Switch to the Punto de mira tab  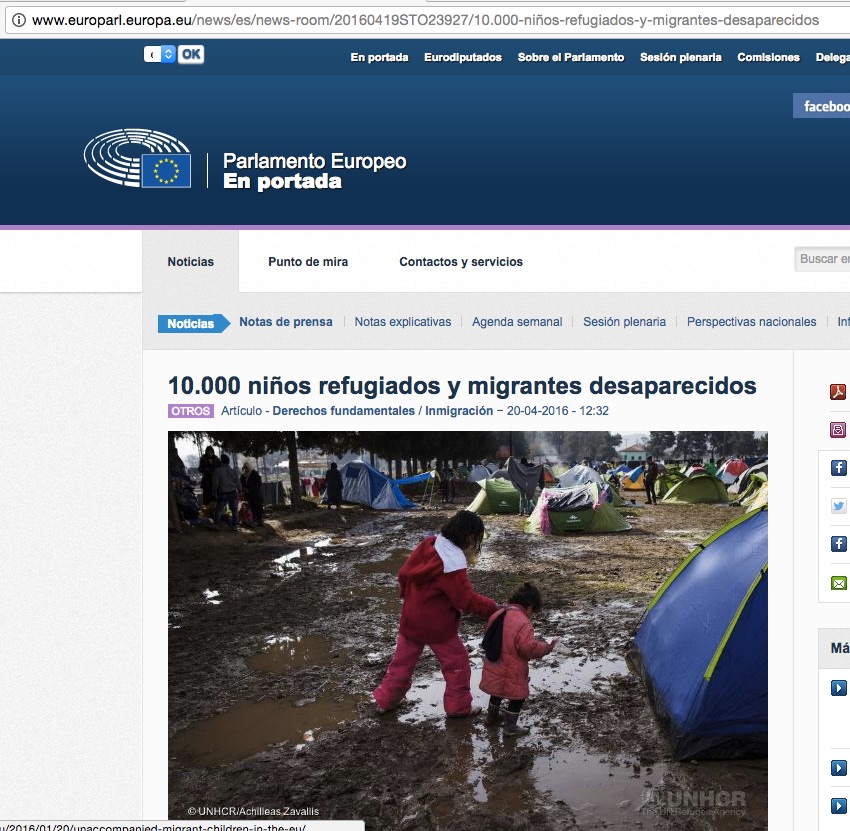click(308, 262)
